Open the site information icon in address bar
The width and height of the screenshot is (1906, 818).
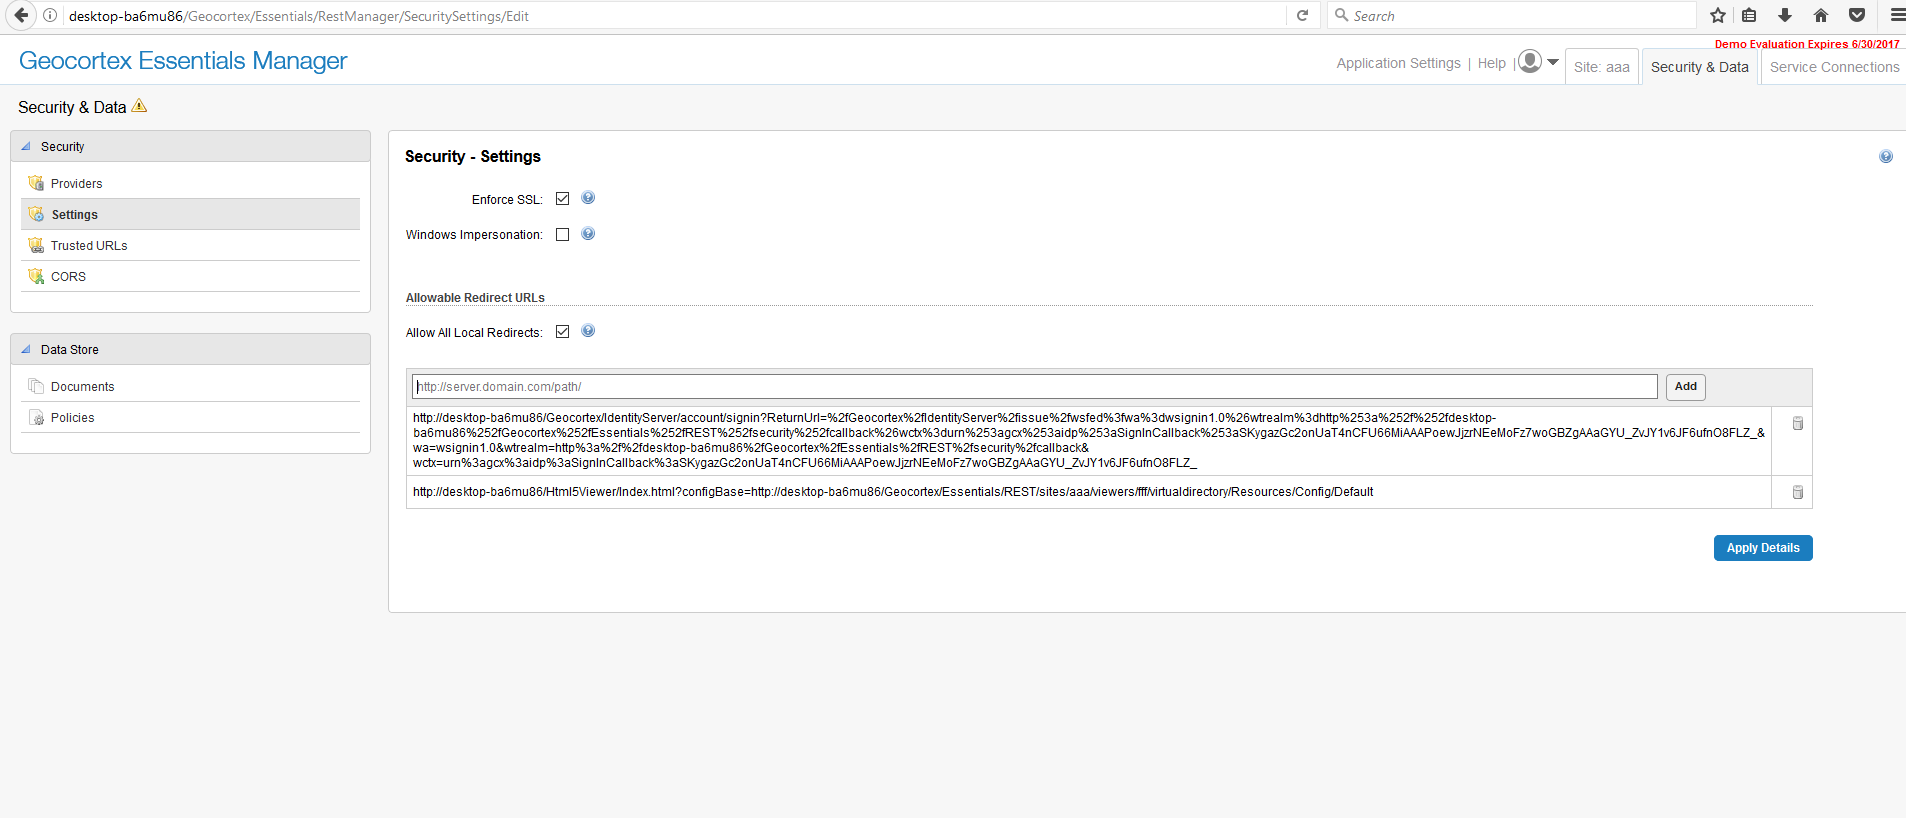point(50,15)
